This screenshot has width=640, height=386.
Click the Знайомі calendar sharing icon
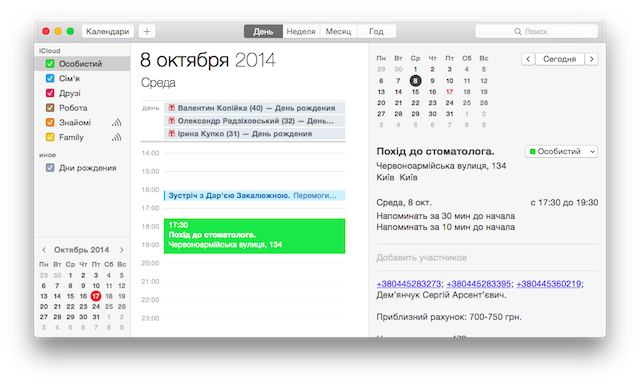[117, 122]
